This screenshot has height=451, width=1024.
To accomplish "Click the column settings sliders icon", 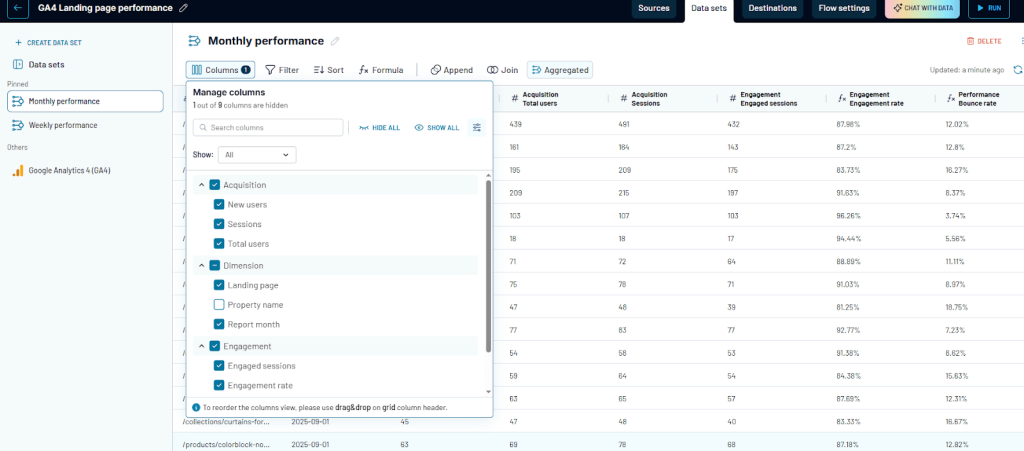I will [x=477, y=128].
